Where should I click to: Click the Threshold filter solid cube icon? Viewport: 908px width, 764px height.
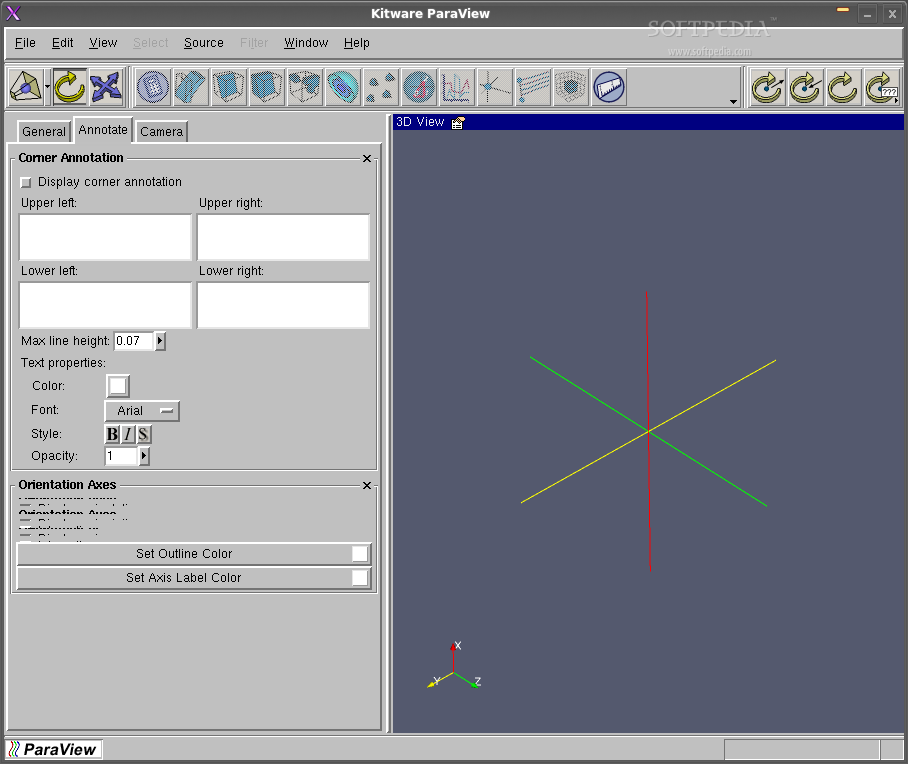pos(266,87)
